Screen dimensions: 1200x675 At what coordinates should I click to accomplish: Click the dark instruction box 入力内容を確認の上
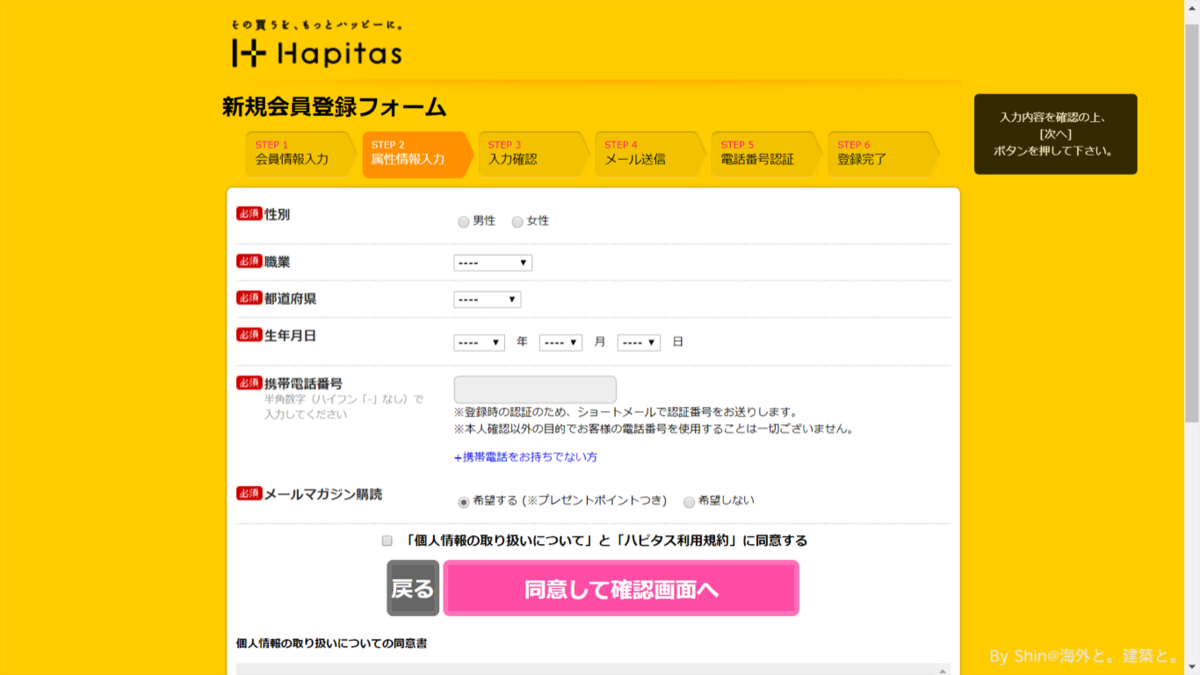click(x=1055, y=134)
